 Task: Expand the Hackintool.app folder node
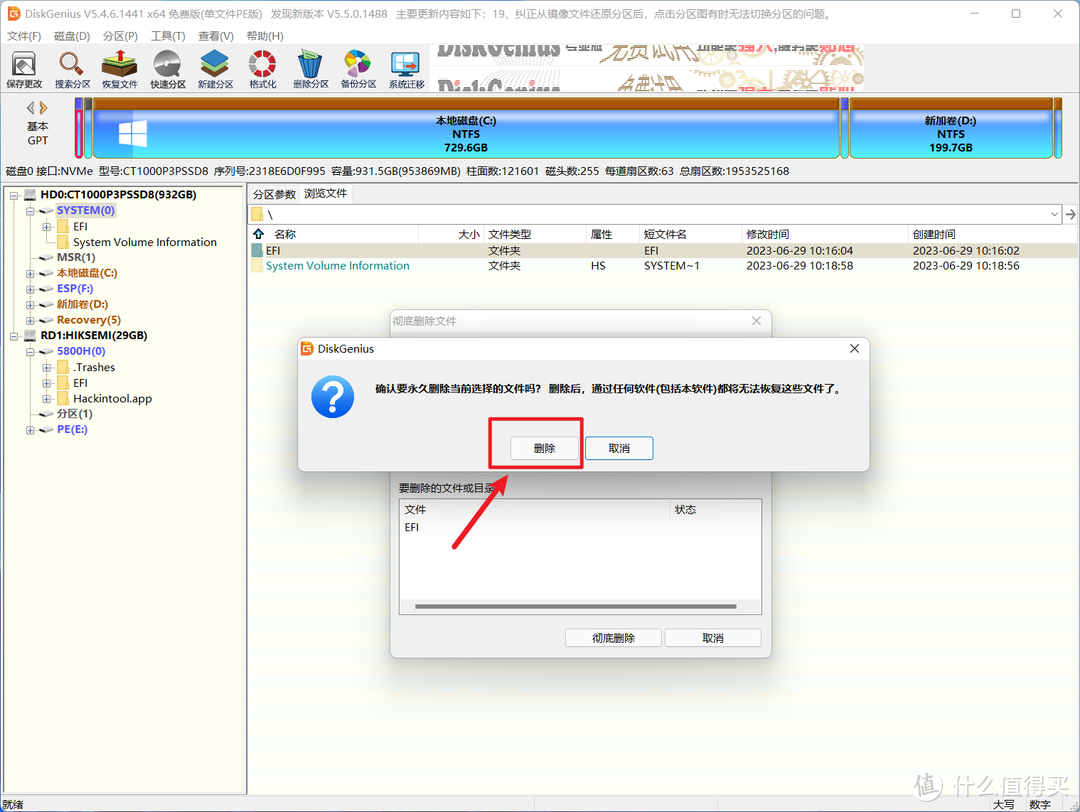pos(47,399)
